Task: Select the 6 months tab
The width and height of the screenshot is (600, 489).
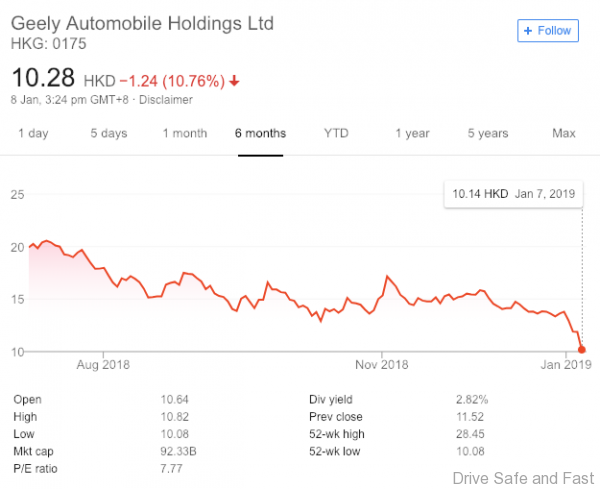Action: tap(261, 133)
